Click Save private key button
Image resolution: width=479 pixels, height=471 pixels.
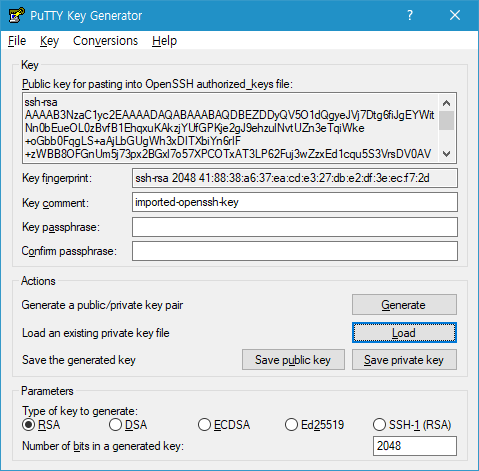click(404, 360)
